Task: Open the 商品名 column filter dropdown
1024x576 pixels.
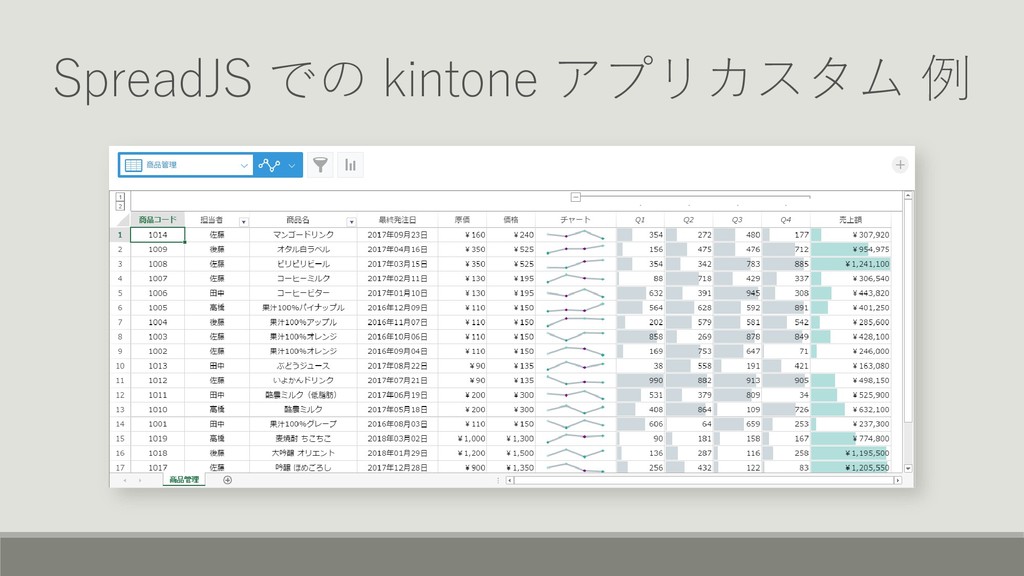Action: [x=351, y=222]
